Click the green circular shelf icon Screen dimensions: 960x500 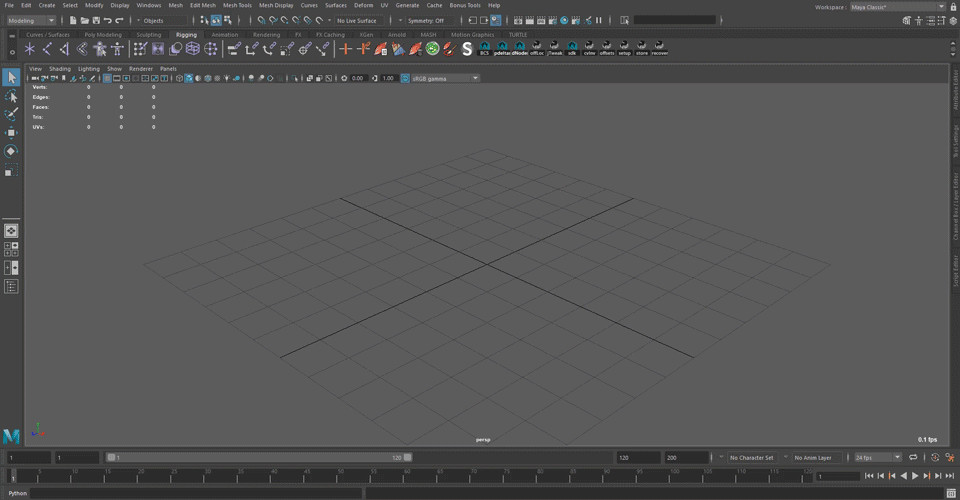tap(433, 49)
